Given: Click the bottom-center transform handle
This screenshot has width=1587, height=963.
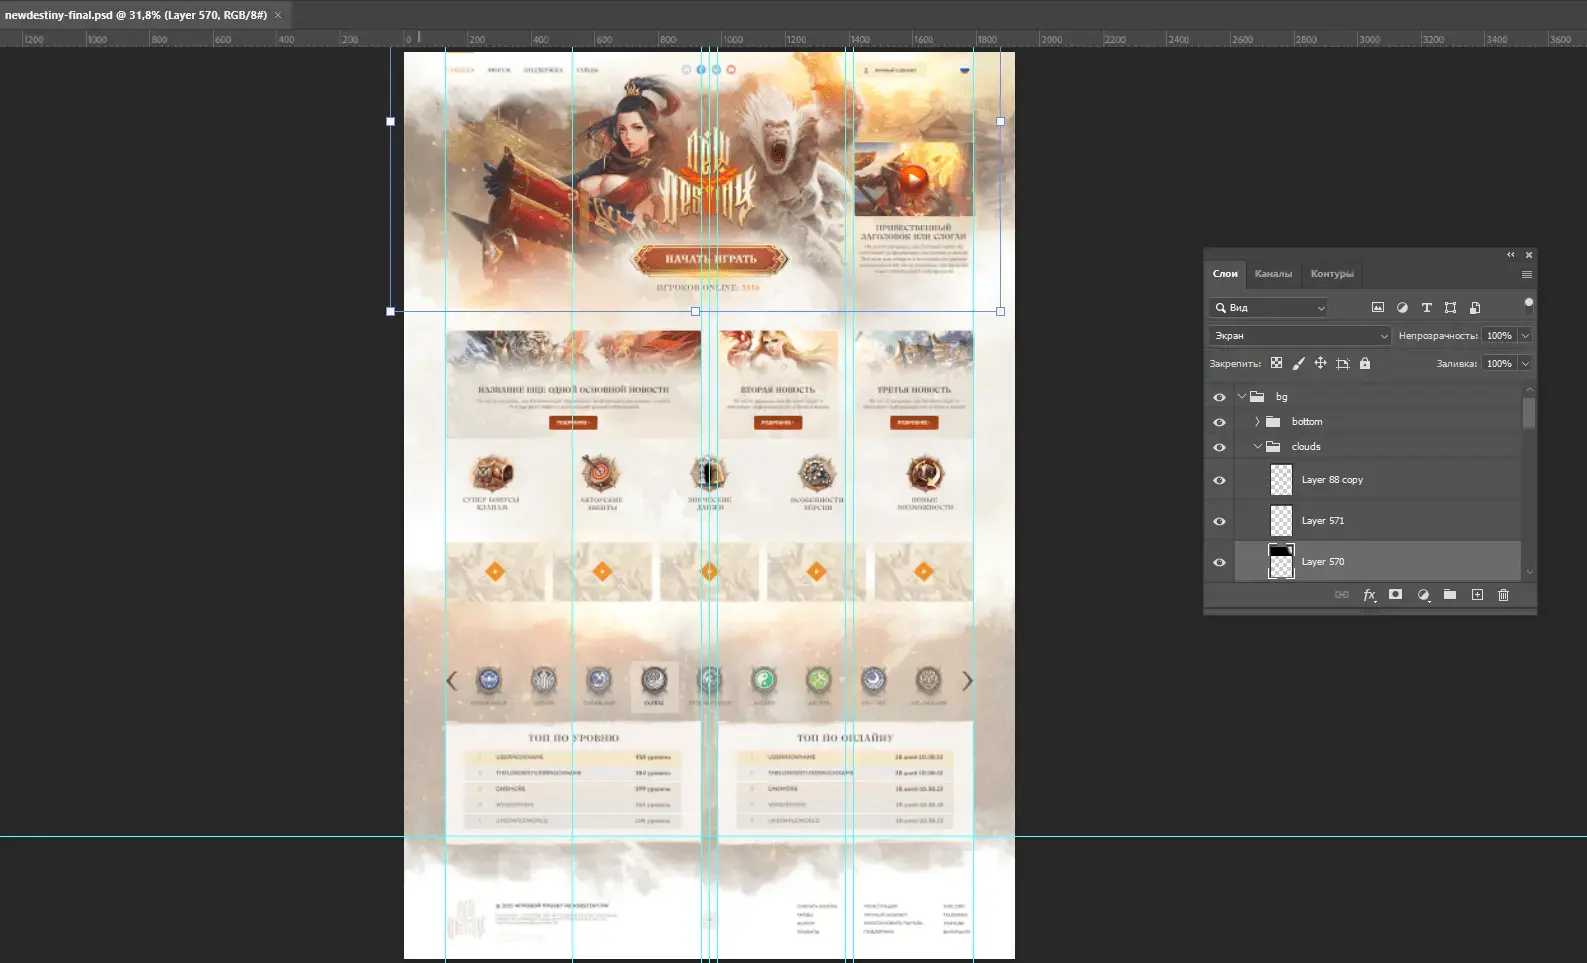Looking at the screenshot, I should (x=696, y=311).
